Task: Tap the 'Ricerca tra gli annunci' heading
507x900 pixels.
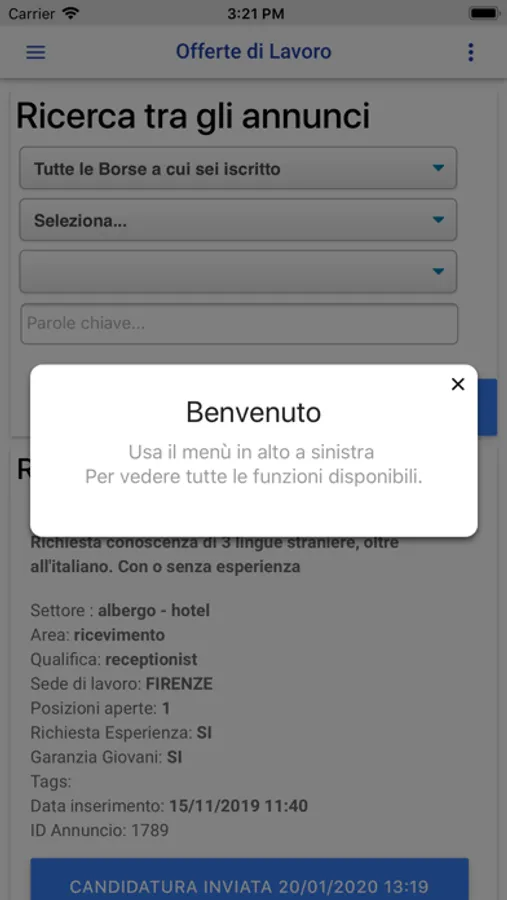Action: (x=193, y=117)
